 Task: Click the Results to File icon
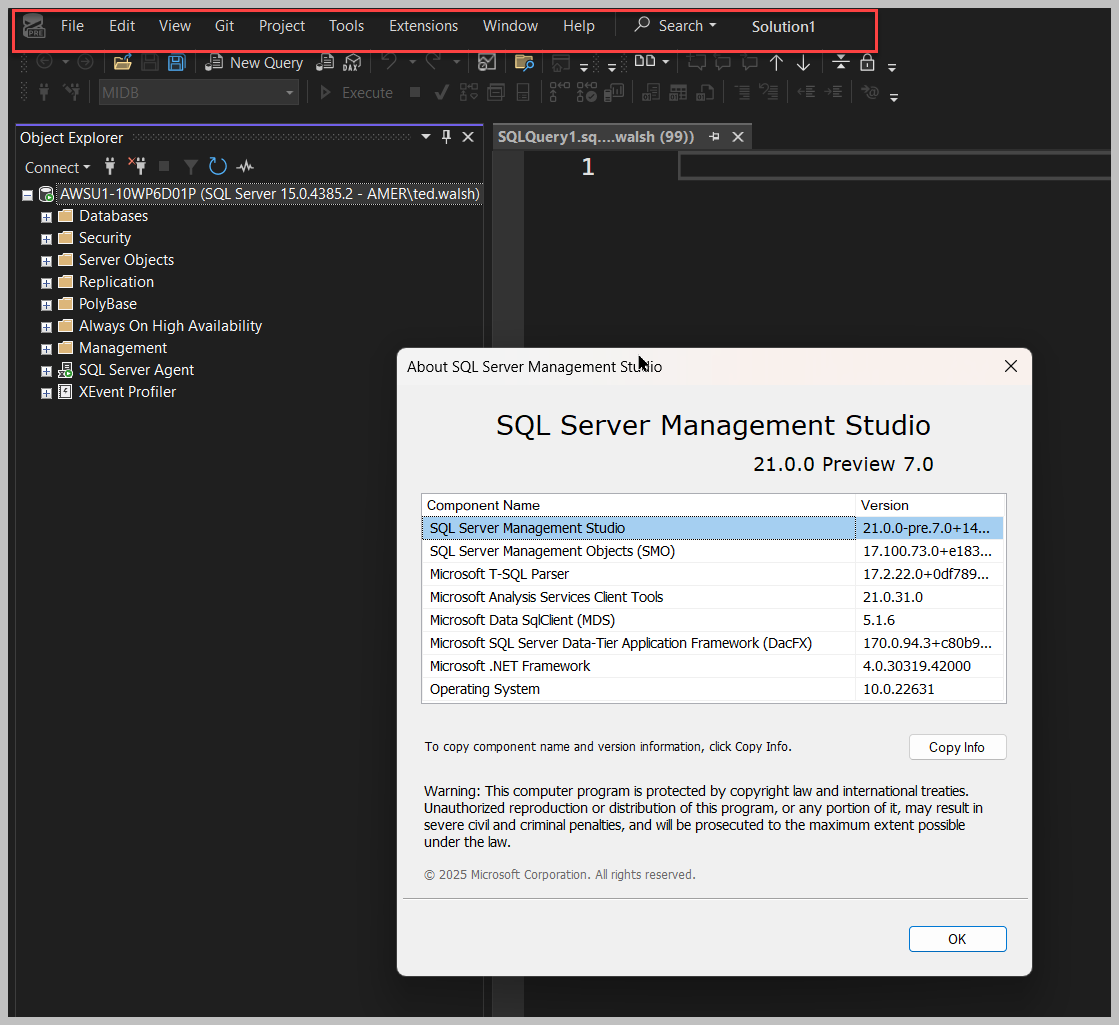pyautogui.click(x=705, y=92)
